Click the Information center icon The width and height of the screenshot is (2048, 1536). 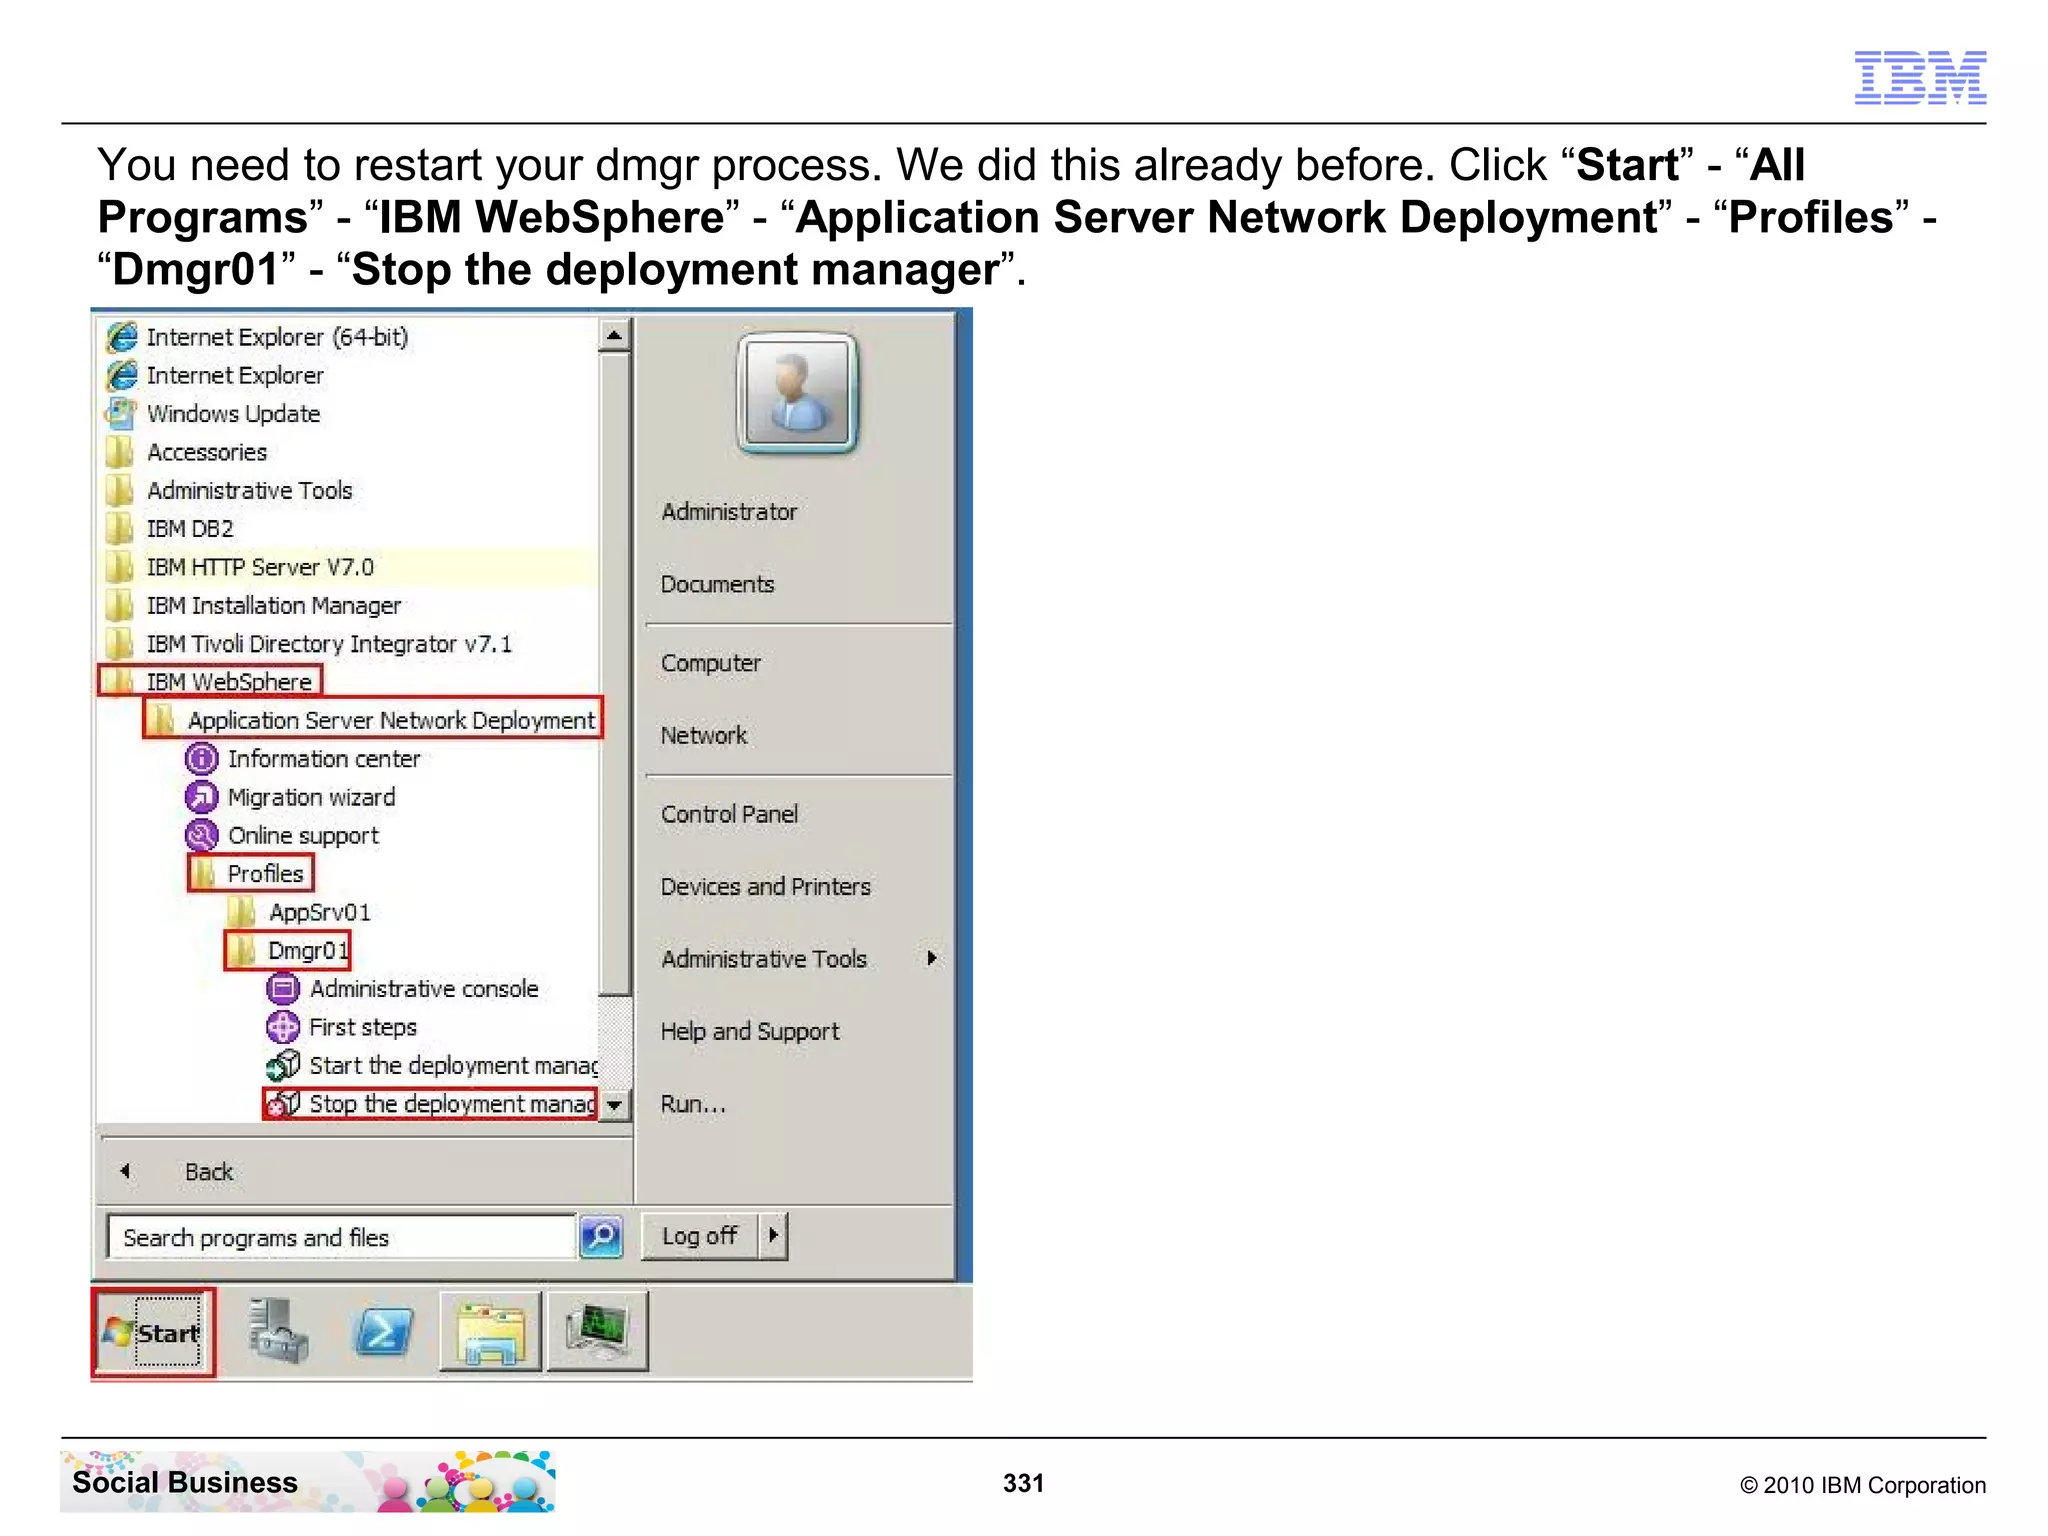(x=202, y=759)
